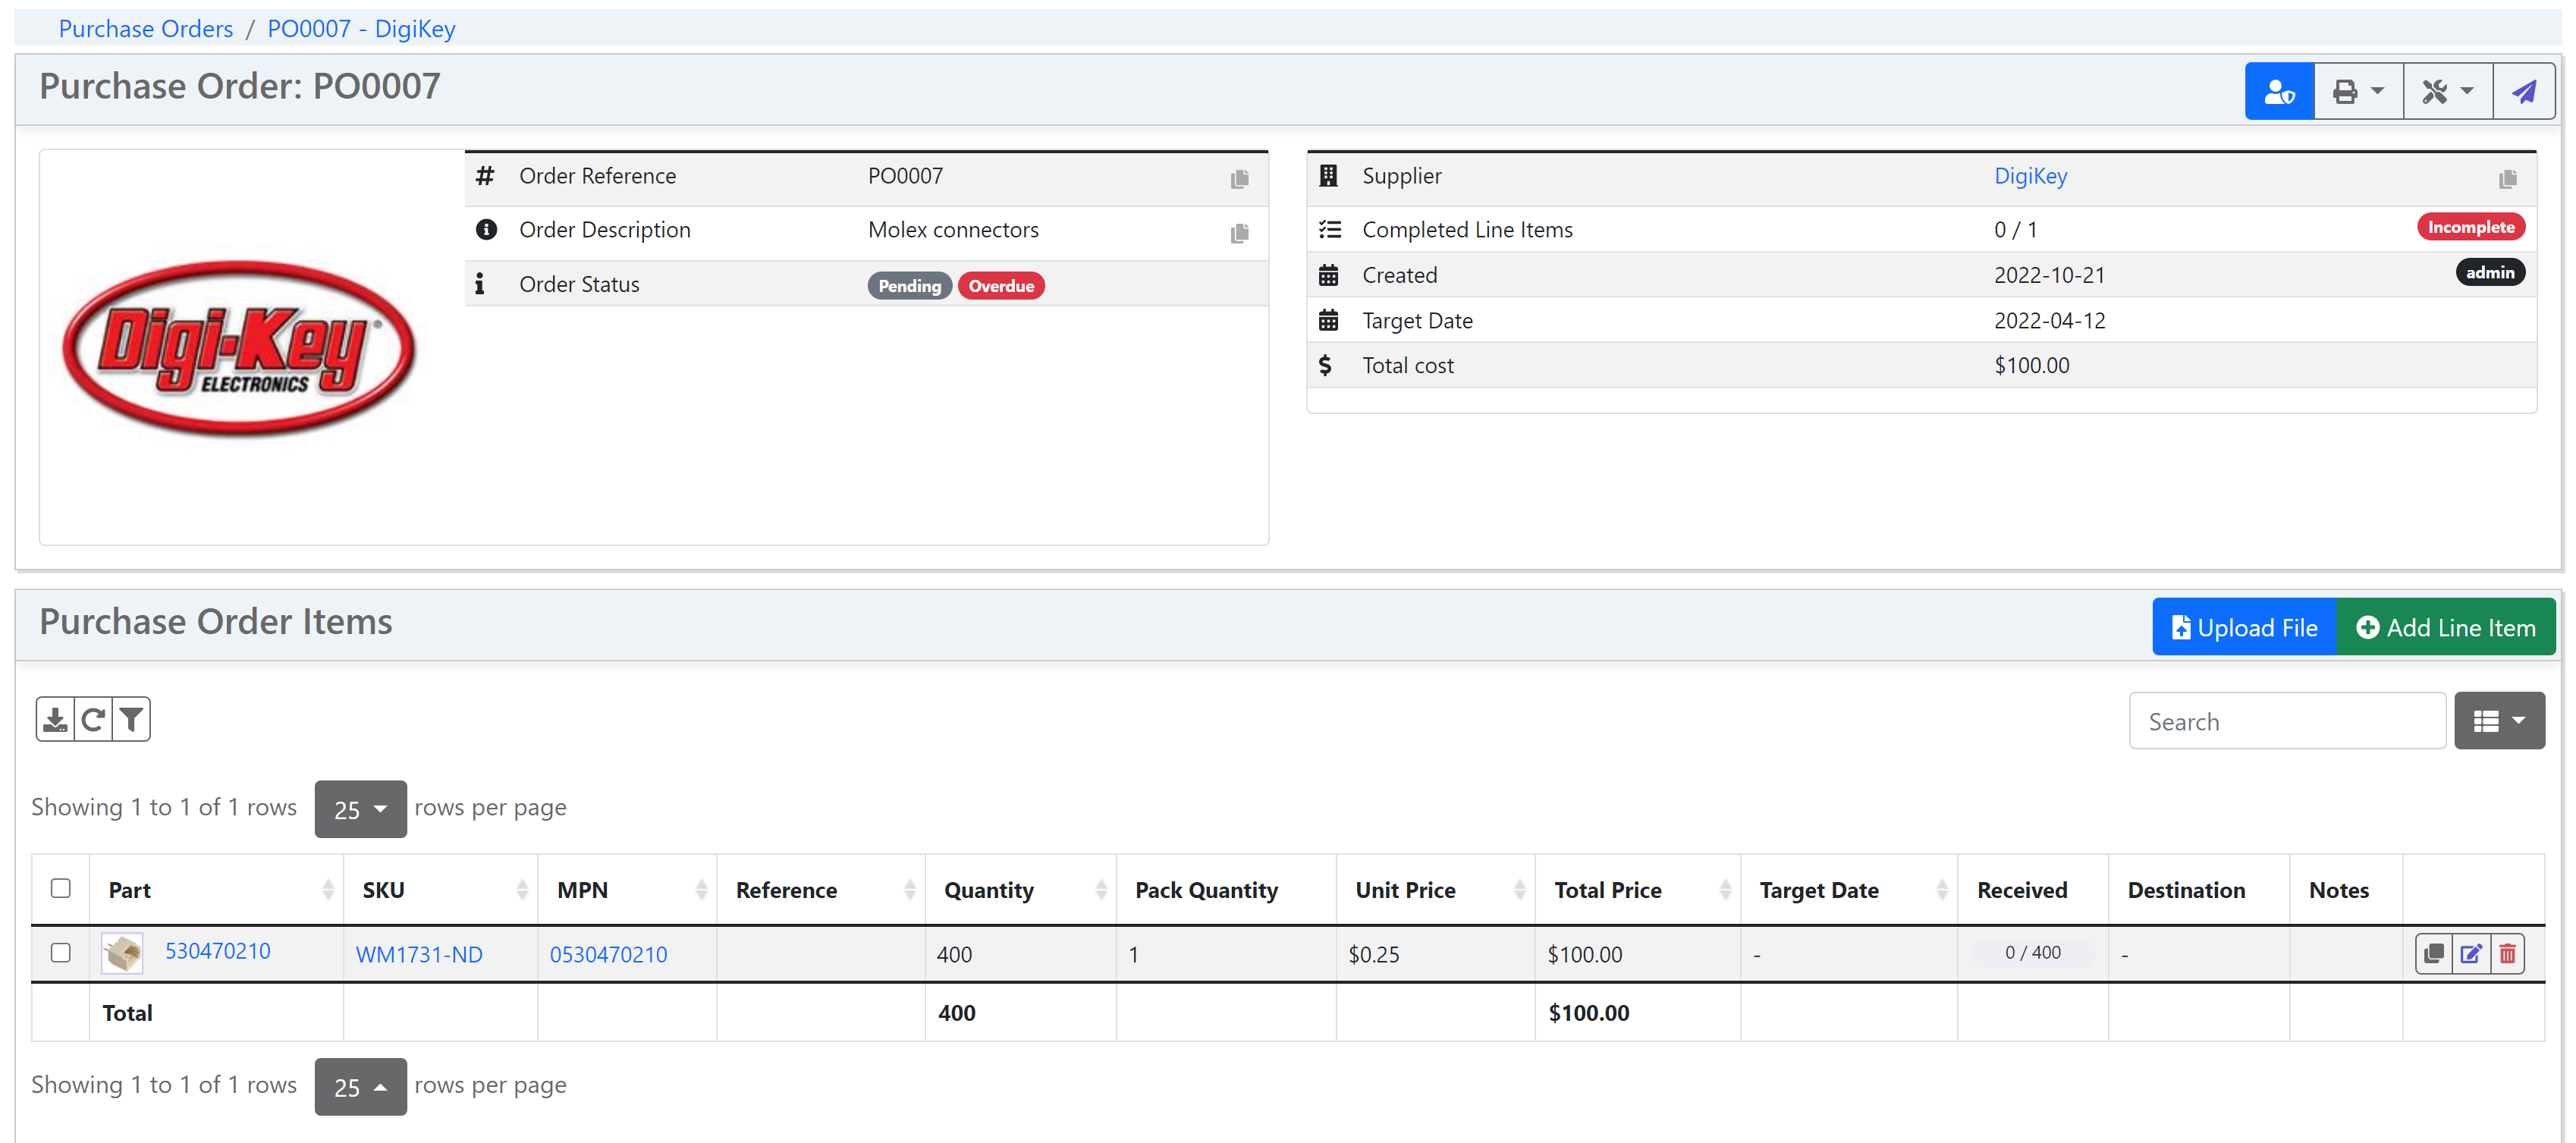Open SKU WM1731-ND link
The width and height of the screenshot is (2576, 1143).
click(x=419, y=954)
